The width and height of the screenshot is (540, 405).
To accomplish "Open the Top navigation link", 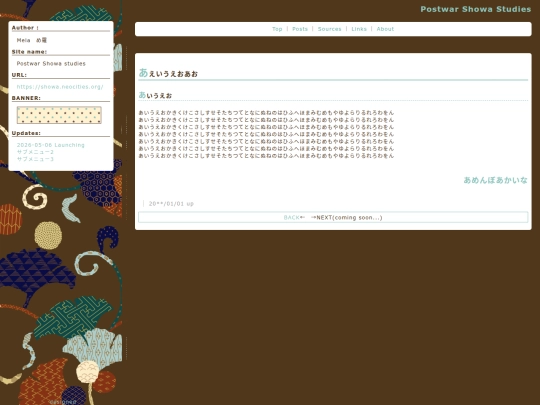I will click(277, 29).
